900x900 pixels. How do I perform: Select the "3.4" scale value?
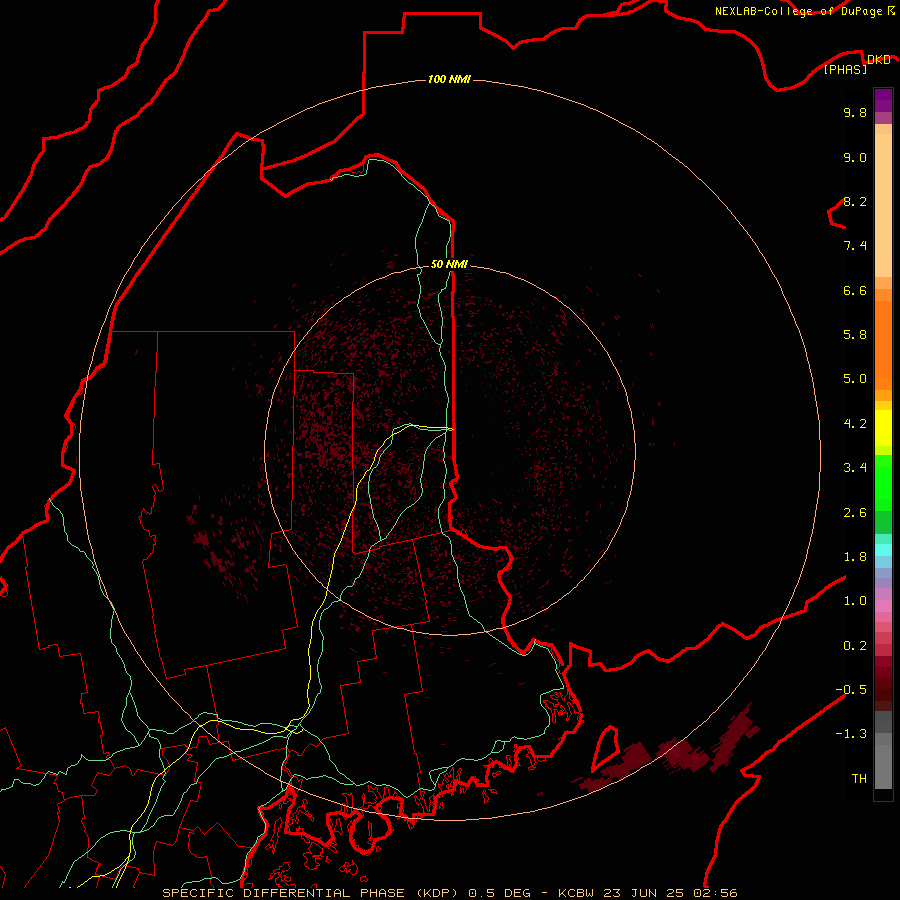point(855,468)
